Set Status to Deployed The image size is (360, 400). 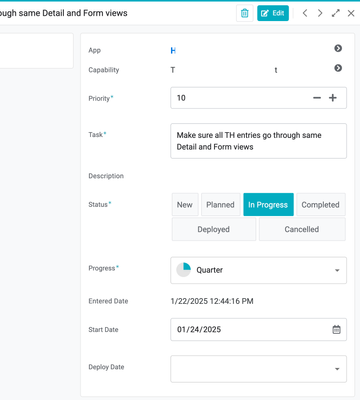(214, 229)
